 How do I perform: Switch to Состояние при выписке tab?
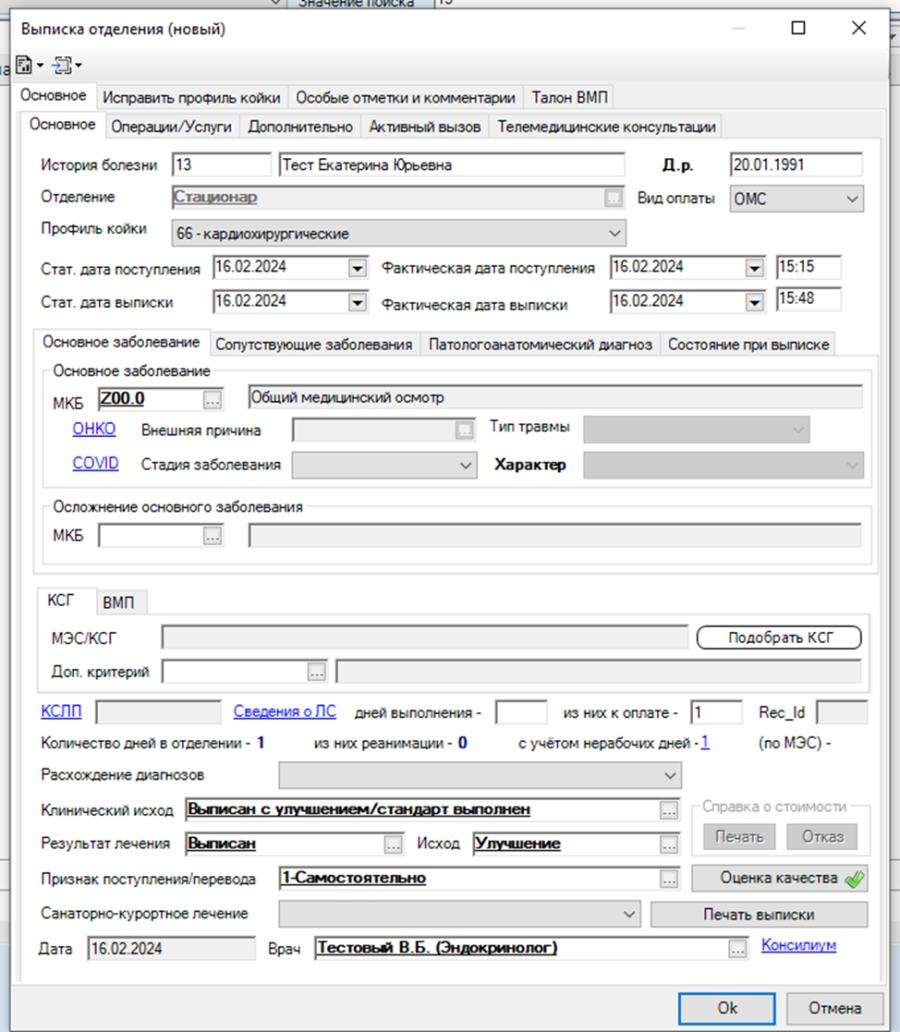[749, 344]
